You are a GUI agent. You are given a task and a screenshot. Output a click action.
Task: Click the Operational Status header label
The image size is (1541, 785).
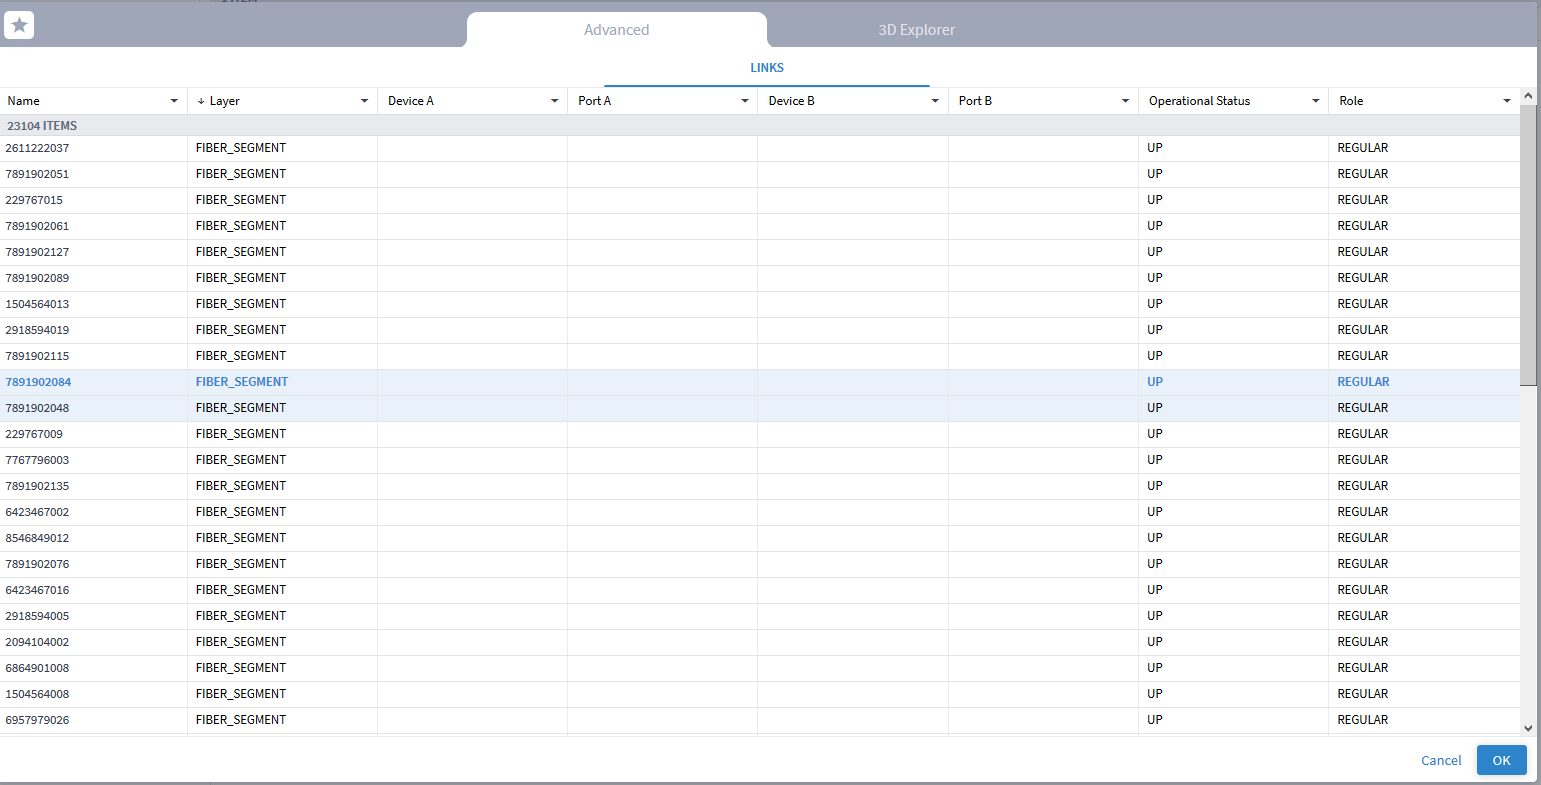[x=1199, y=101]
